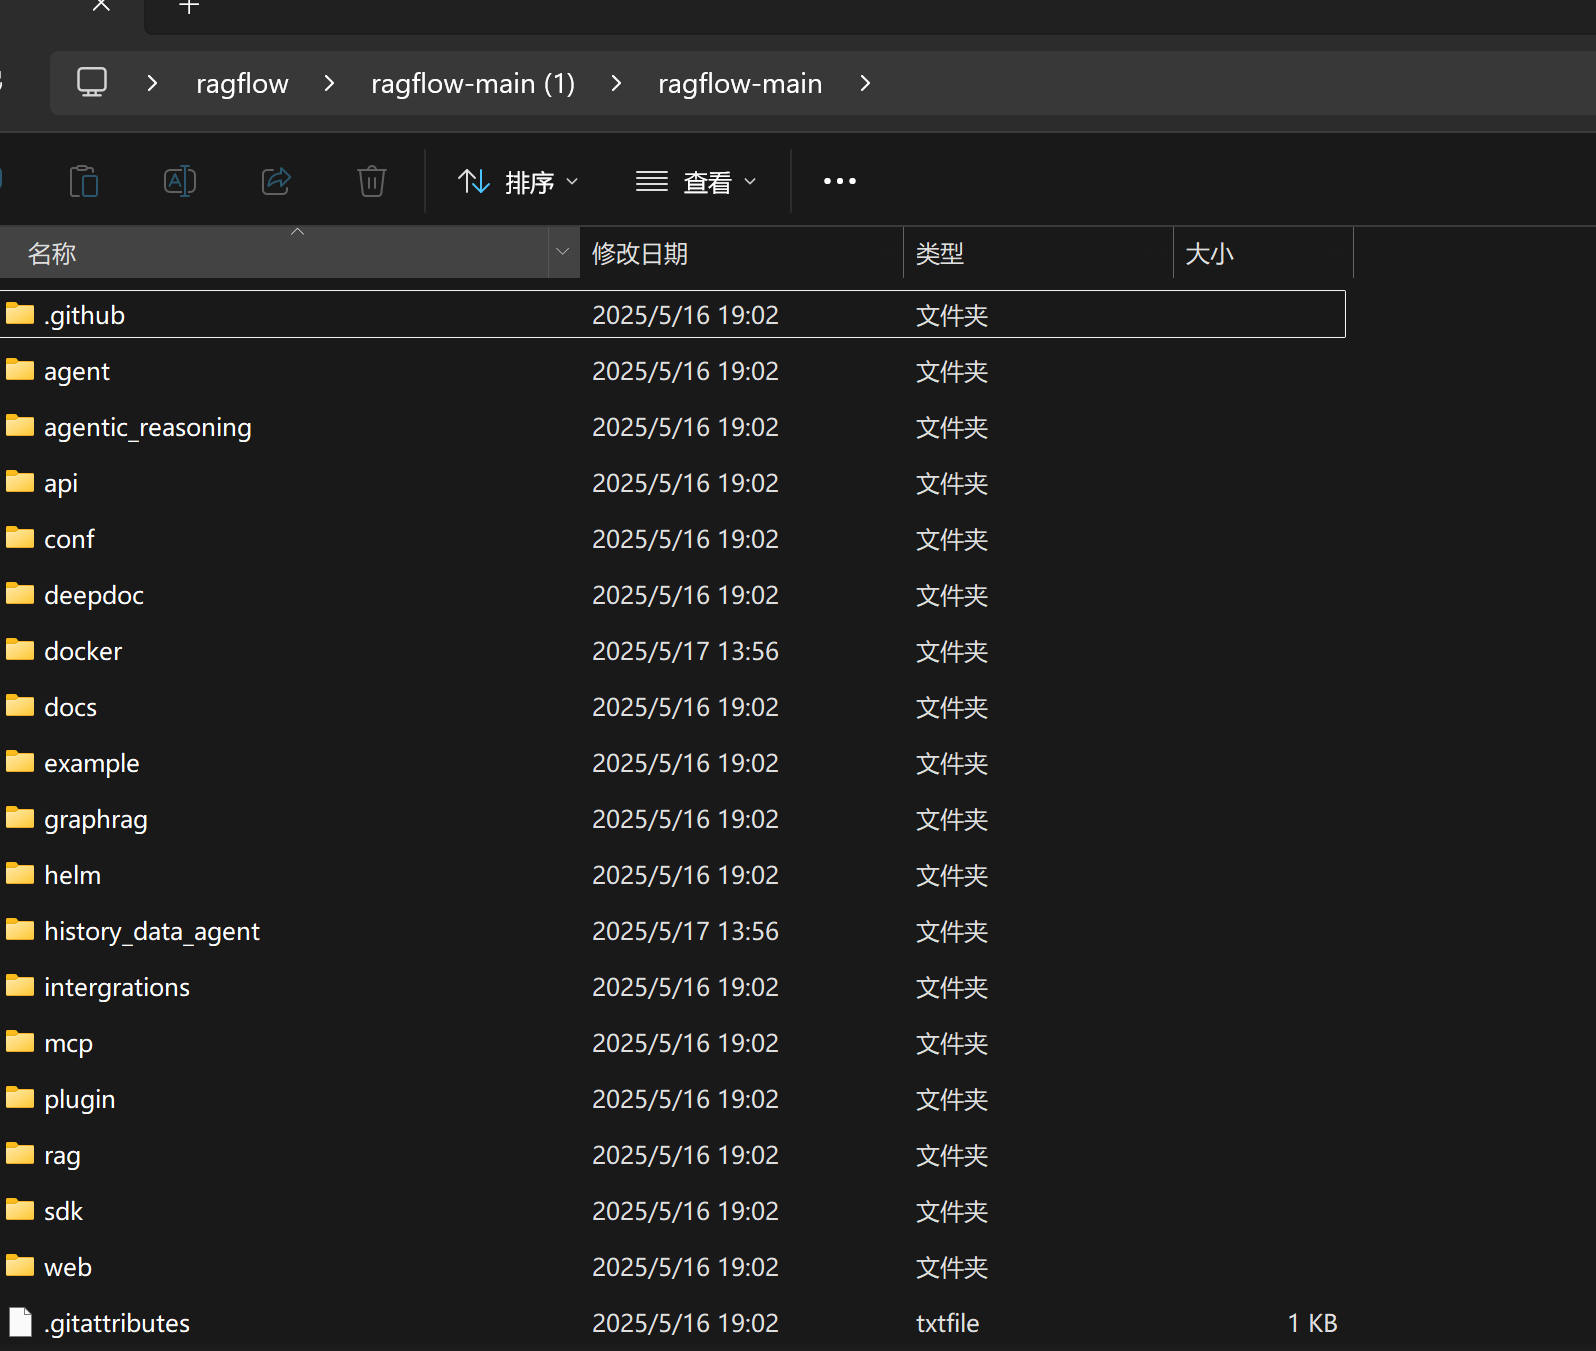
Task: Click the deepdoc folder name
Action: click(x=94, y=596)
